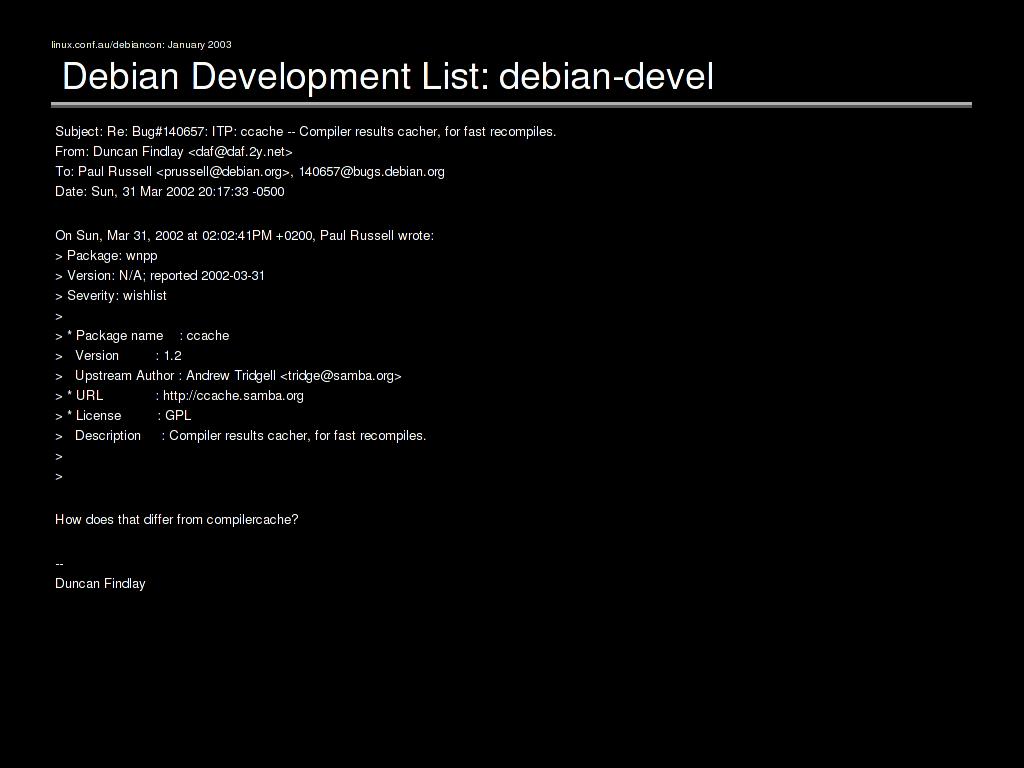Open the prussell@debian.org email address
The image size is (1024, 768).
[x=222, y=171]
